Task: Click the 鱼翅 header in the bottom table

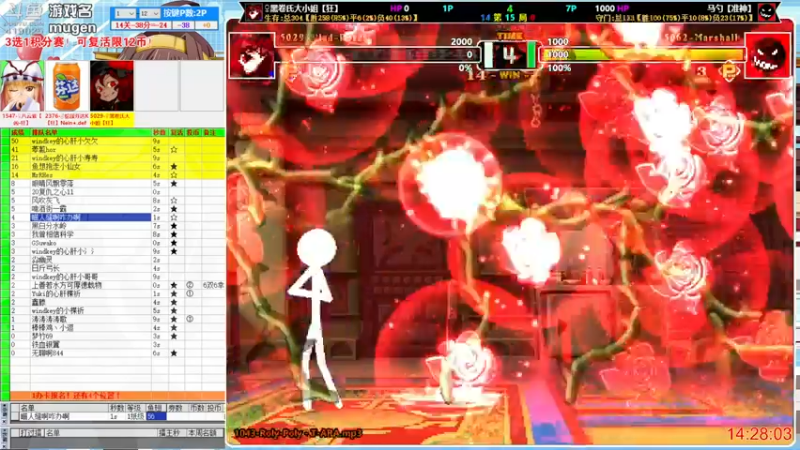Action: tap(155, 408)
